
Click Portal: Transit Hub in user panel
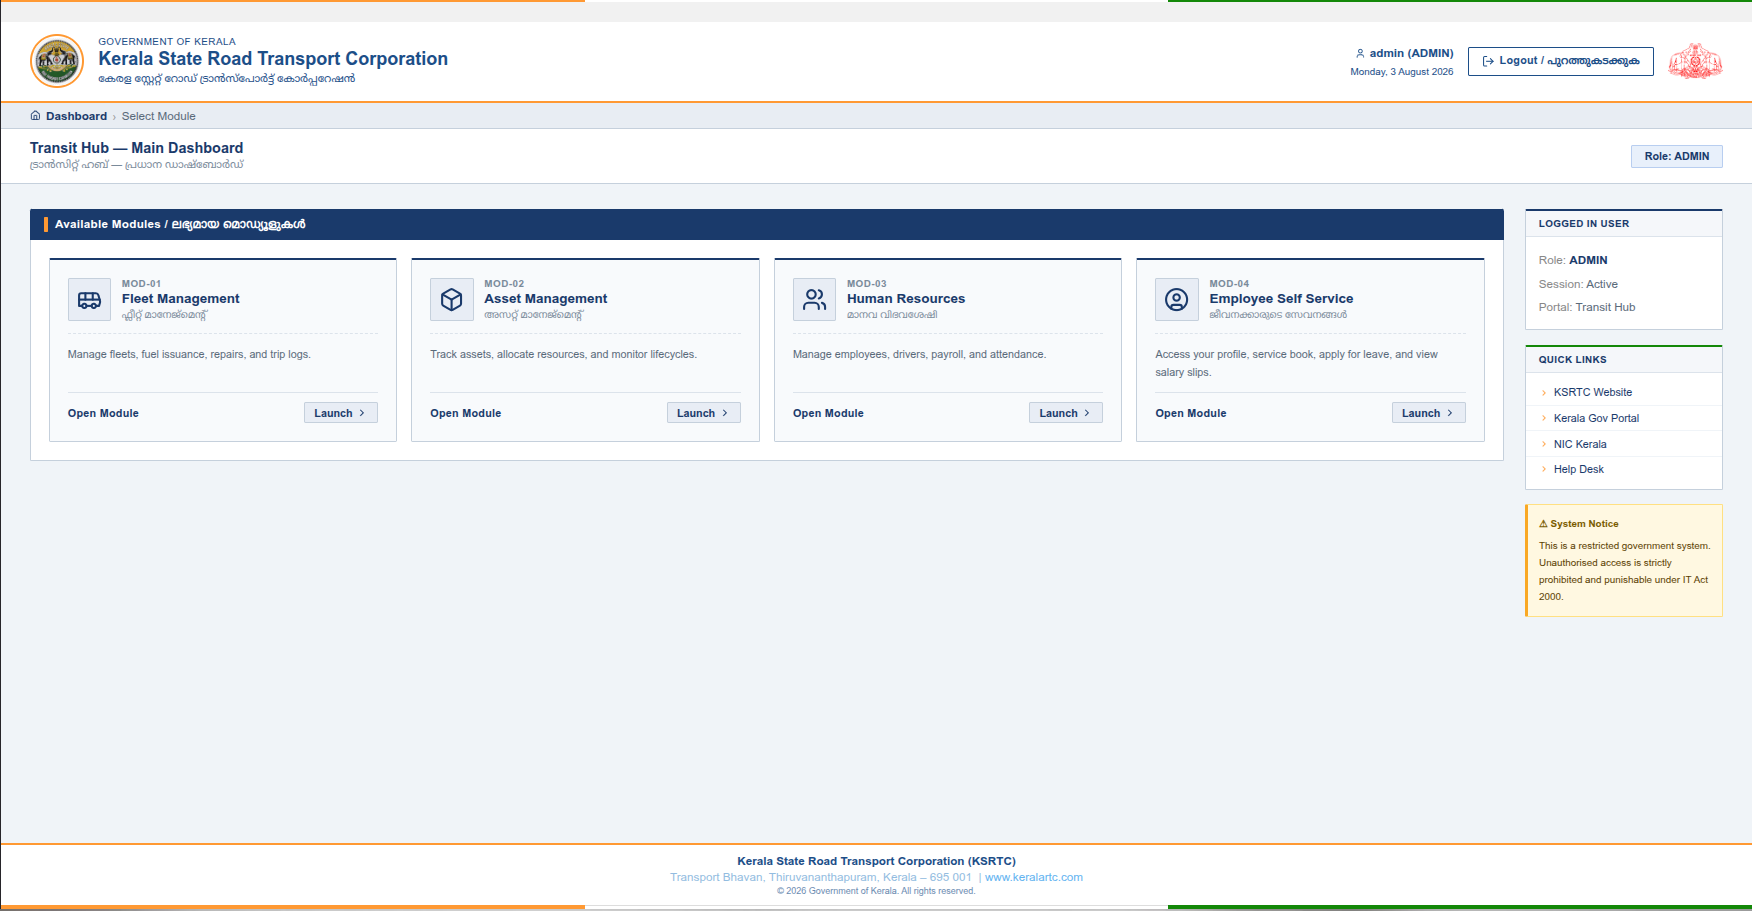coord(1587,307)
